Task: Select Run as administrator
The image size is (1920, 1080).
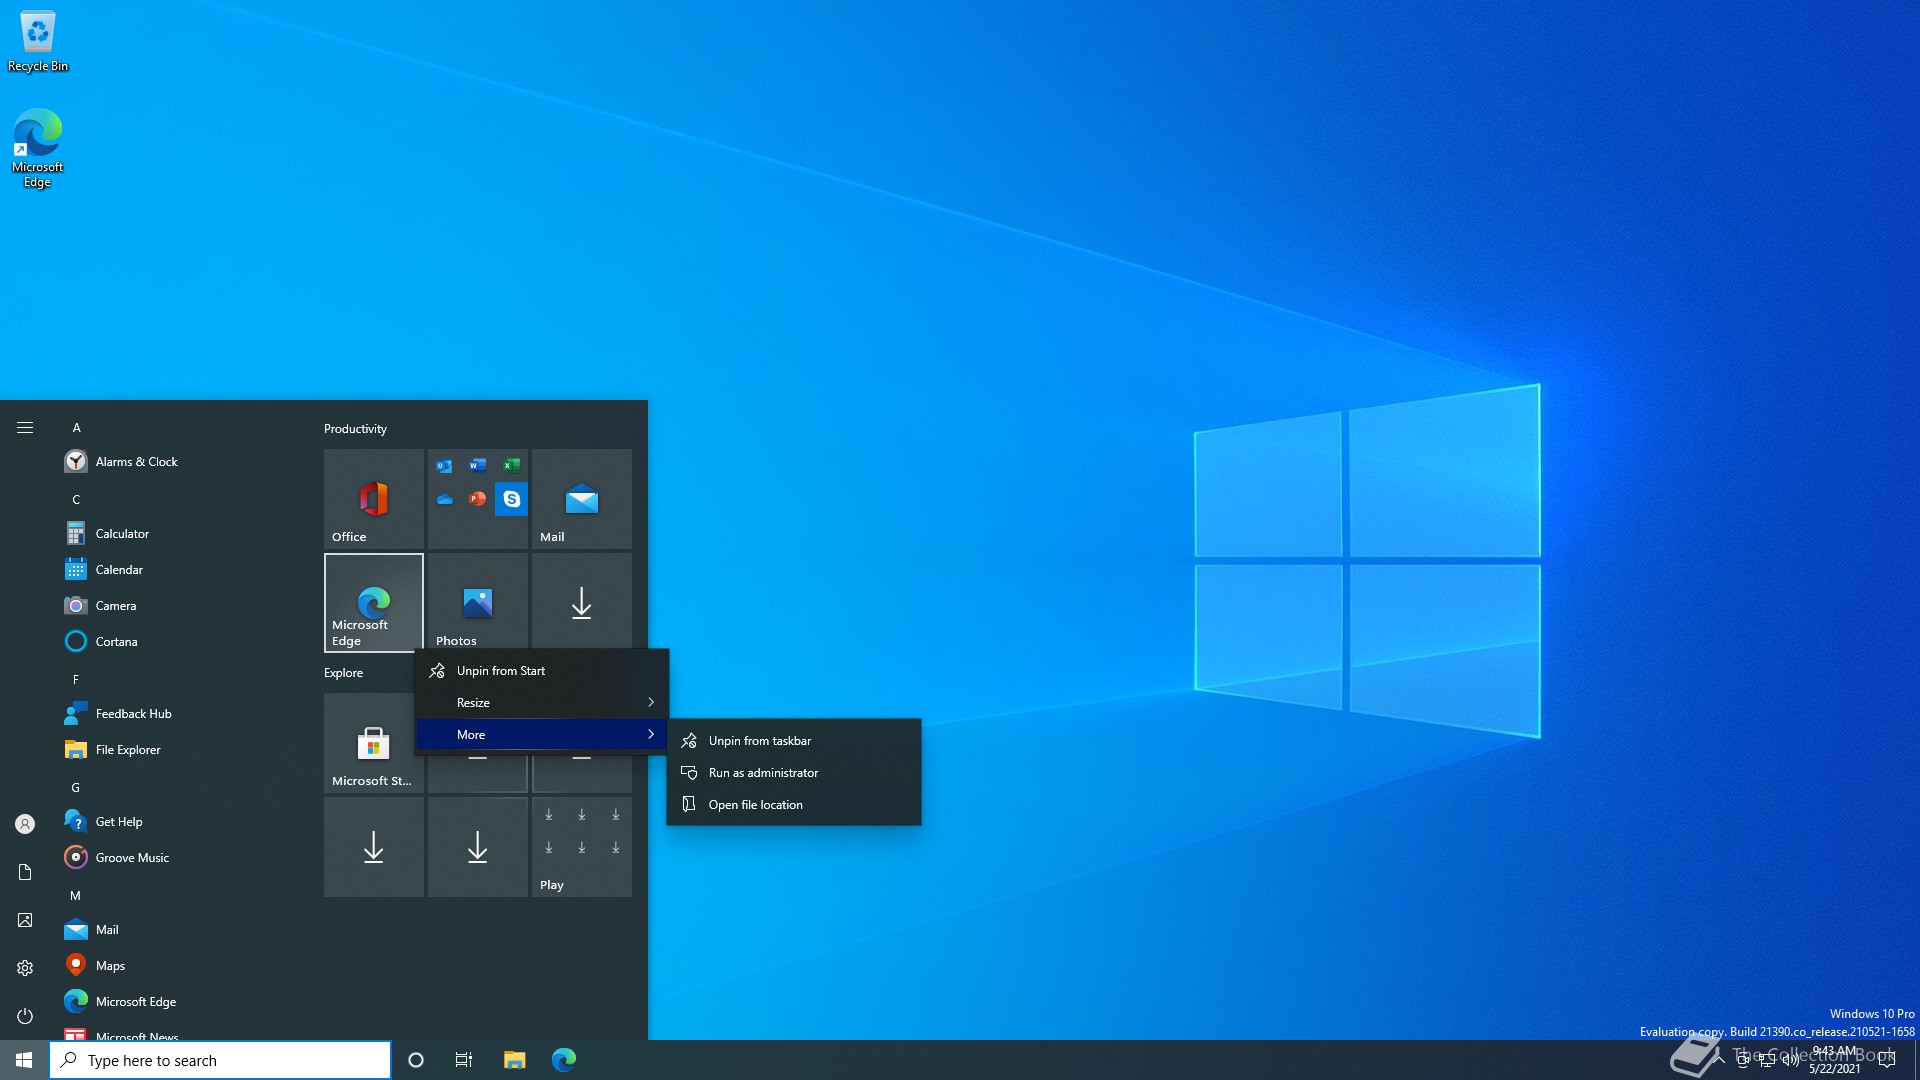Action: pos(794,773)
